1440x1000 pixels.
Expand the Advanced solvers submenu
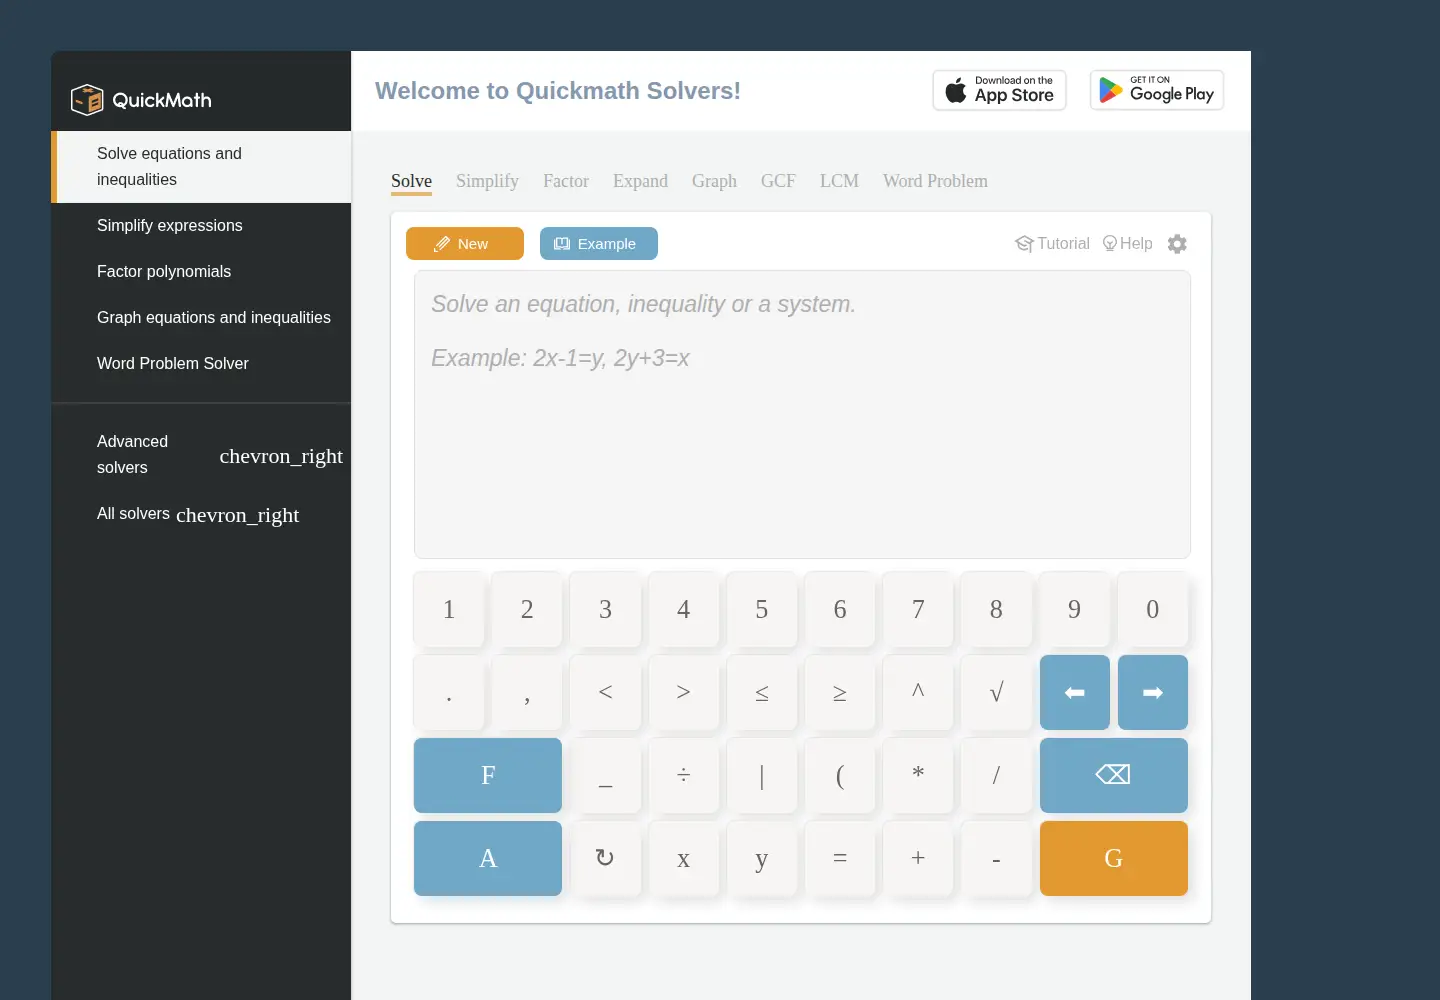tap(201, 455)
